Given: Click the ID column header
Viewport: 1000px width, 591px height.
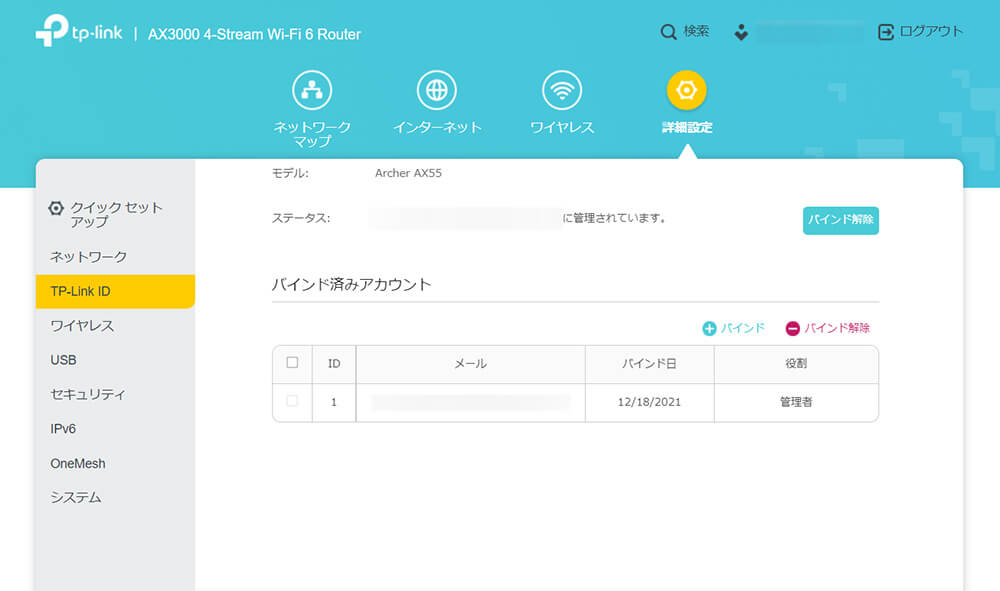Looking at the screenshot, I should coord(334,363).
